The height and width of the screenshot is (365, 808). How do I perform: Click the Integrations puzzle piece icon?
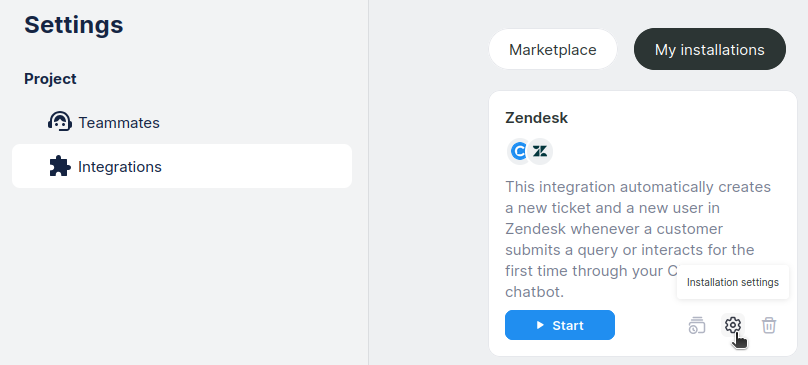coord(60,166)
